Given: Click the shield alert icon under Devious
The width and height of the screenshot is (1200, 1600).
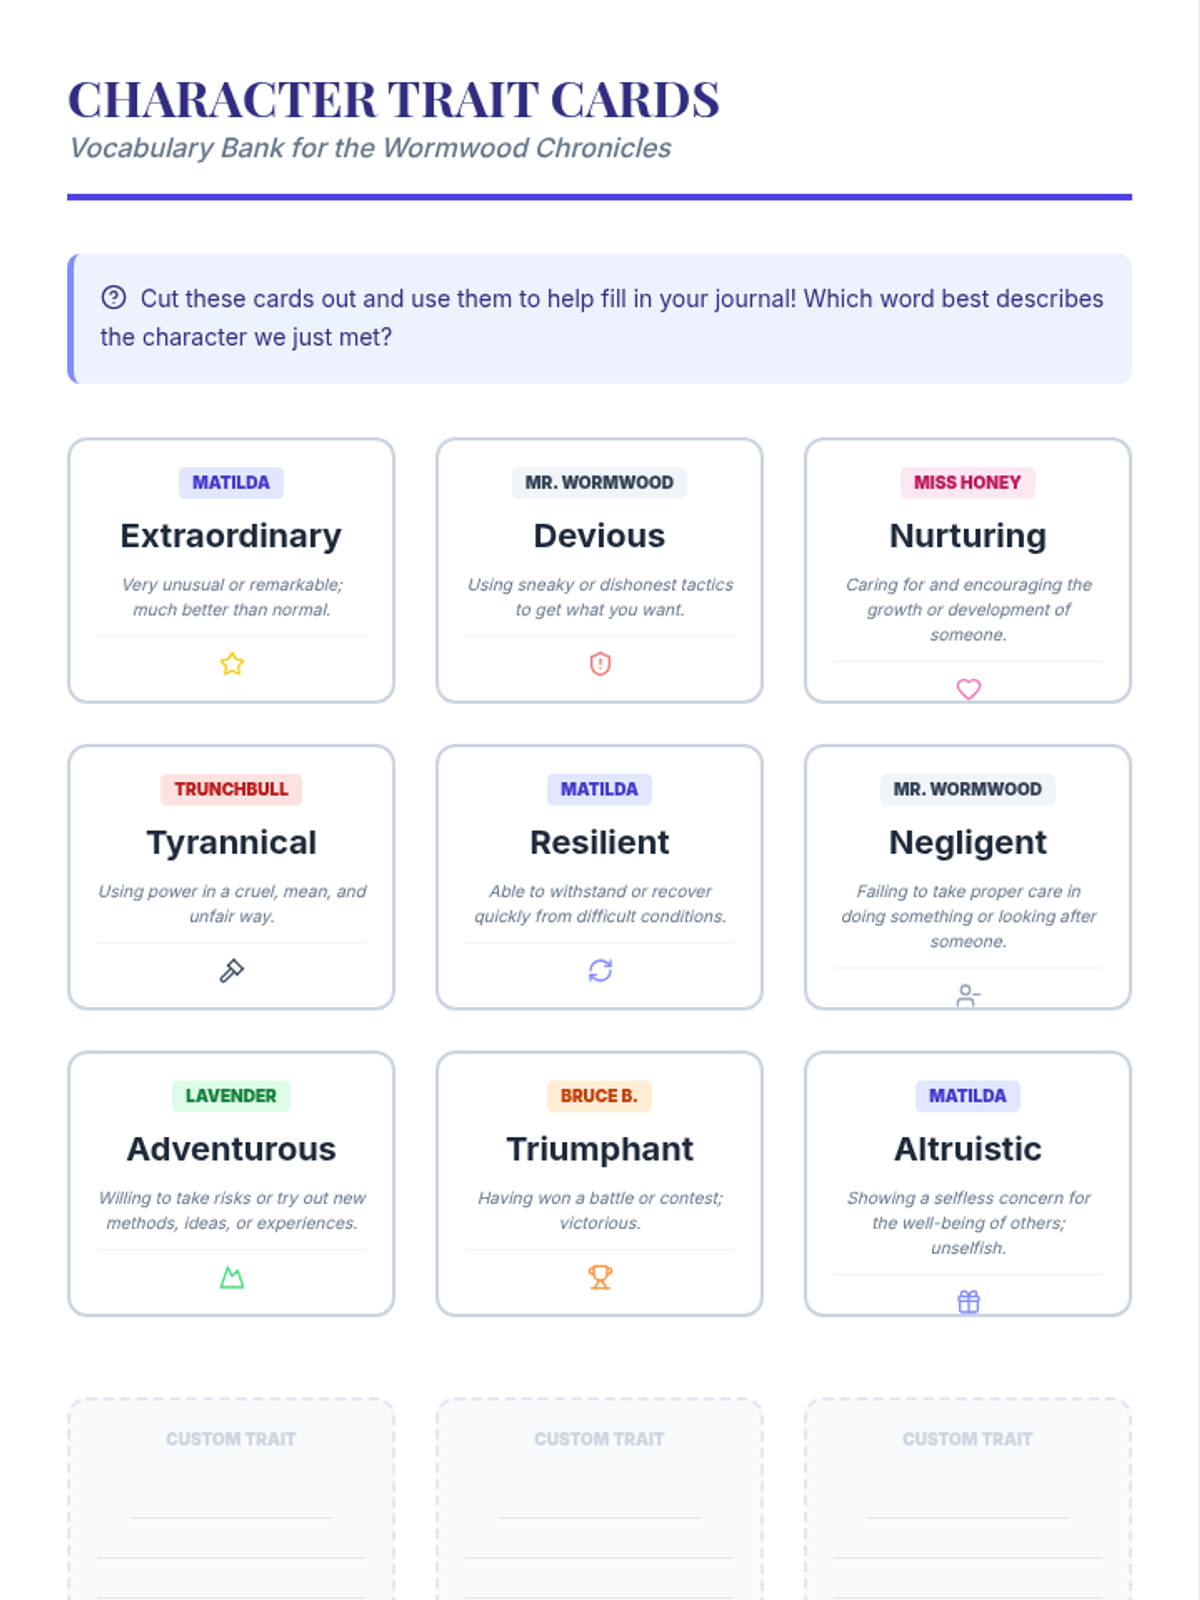Looking at the screenshot, I should [x=600, y=664].
